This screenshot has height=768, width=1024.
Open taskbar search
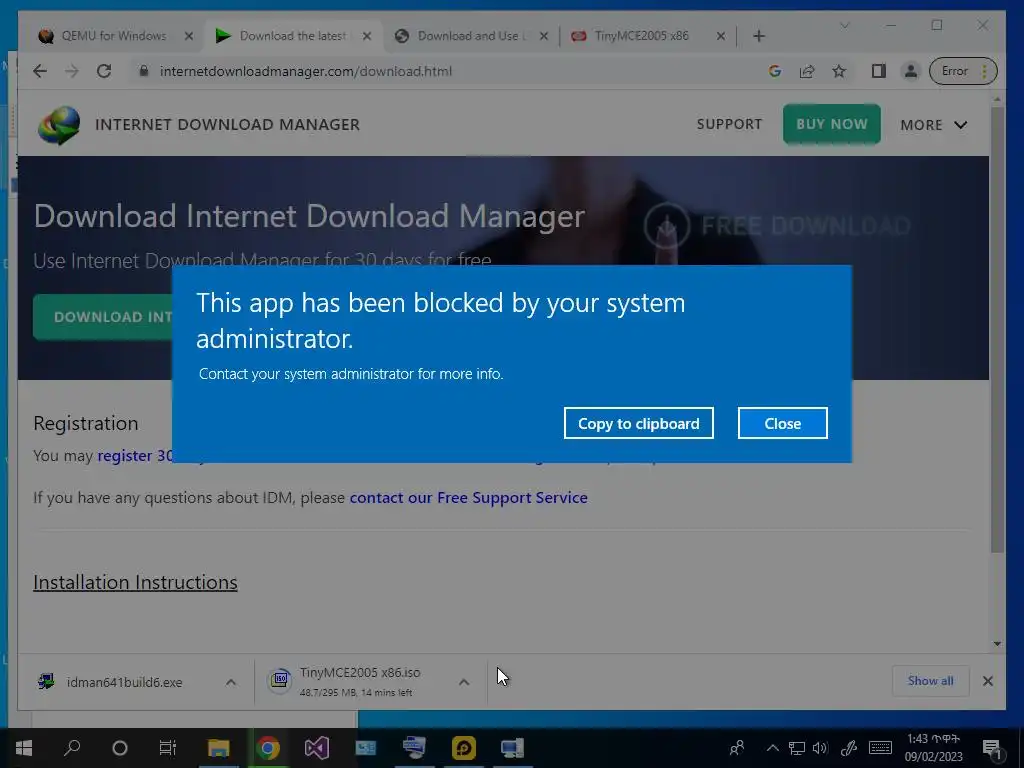tap(72, 748)
